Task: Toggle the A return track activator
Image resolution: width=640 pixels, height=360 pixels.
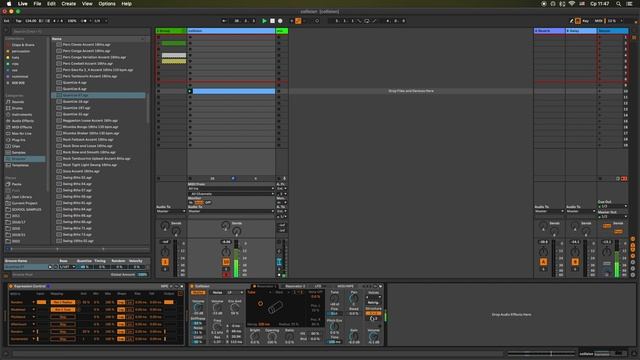Action: pyautogui.click(x=543, y=262)
